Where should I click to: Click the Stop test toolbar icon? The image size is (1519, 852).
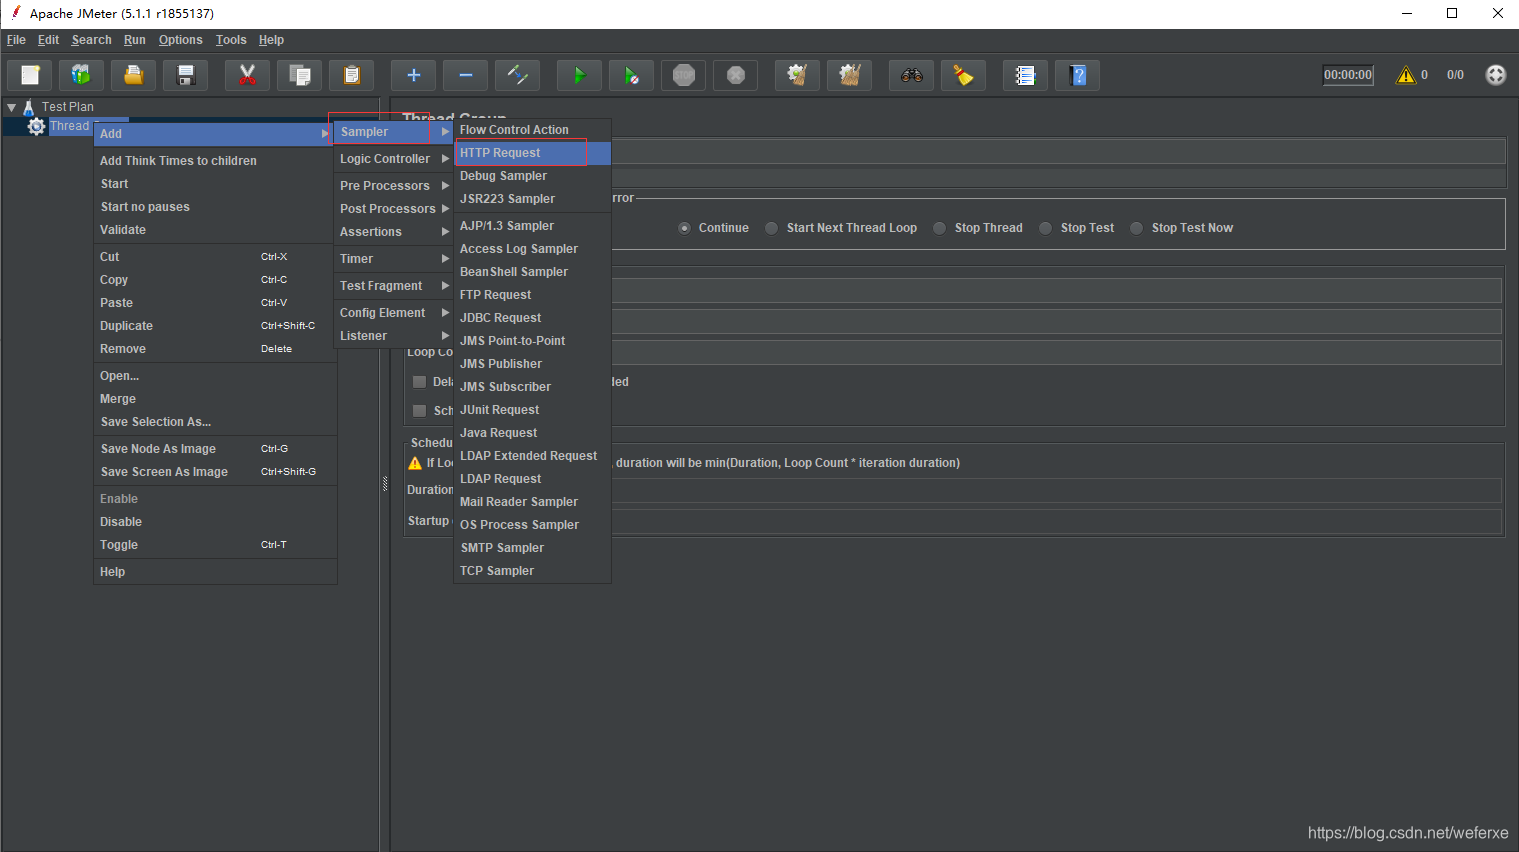click(683, 75)
